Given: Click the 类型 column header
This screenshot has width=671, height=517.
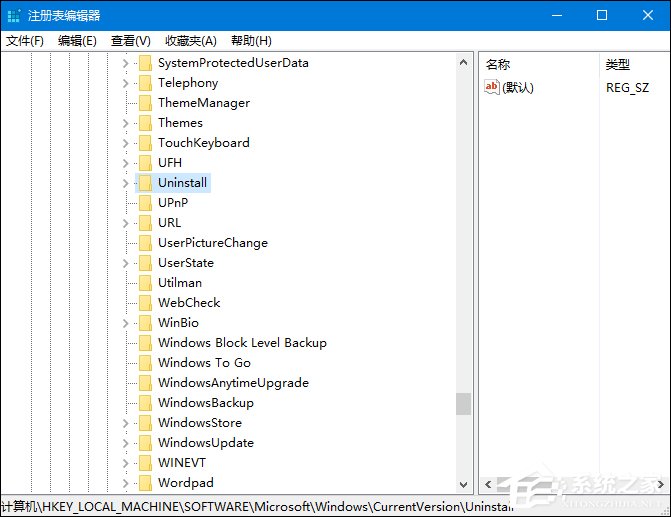Looking at the screenshot, I should pyautogui.click(x=617, y=64).
